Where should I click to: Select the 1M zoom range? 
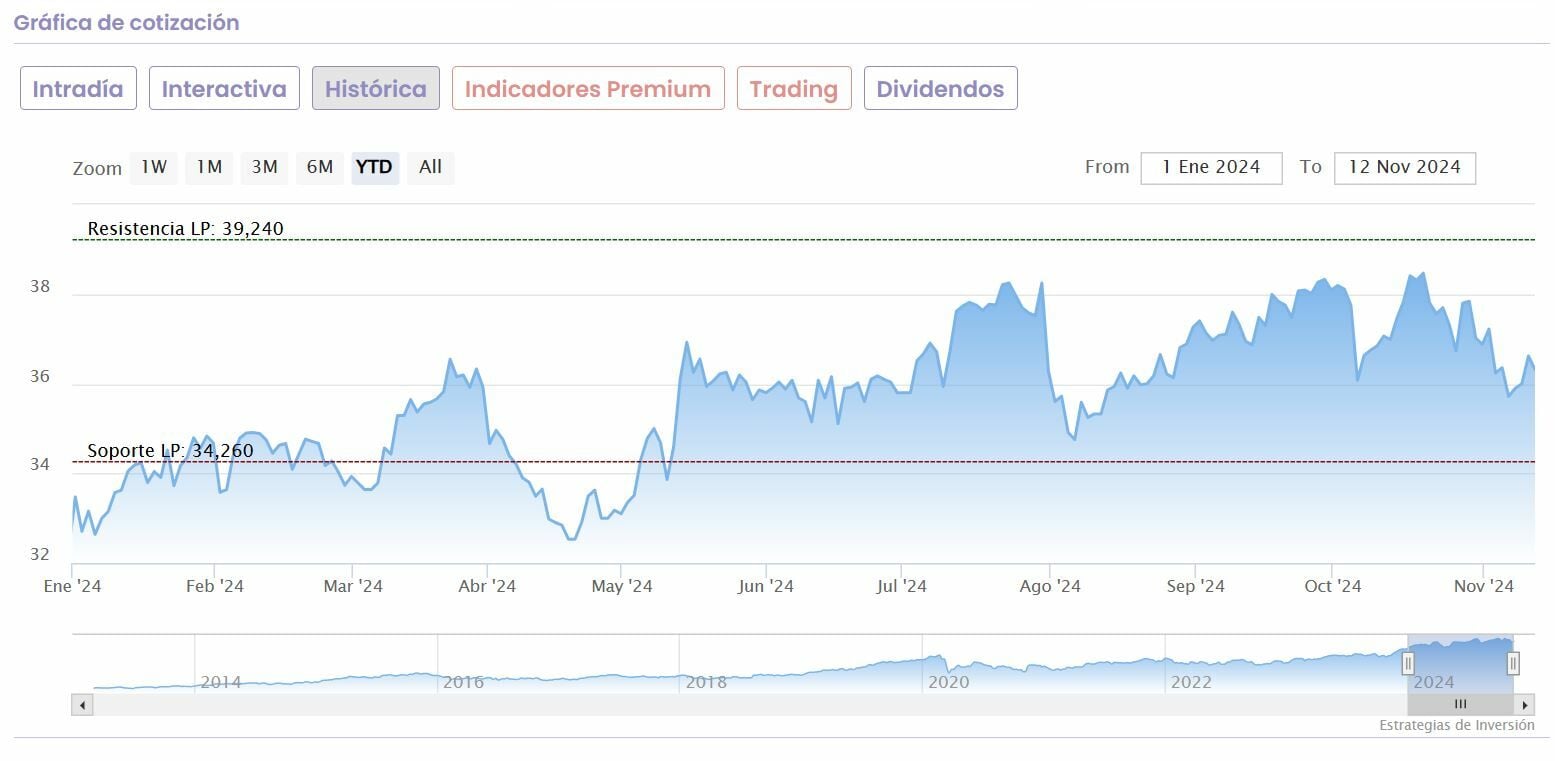coord(209,168)
